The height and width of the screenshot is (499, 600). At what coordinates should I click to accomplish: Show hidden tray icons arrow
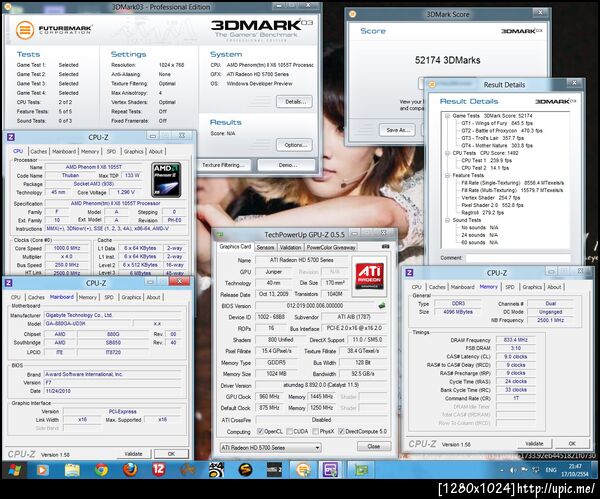[502, 470]
